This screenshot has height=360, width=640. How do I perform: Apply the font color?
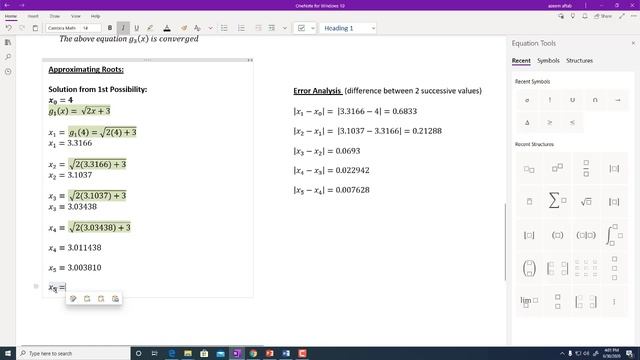tap(167, 28)
